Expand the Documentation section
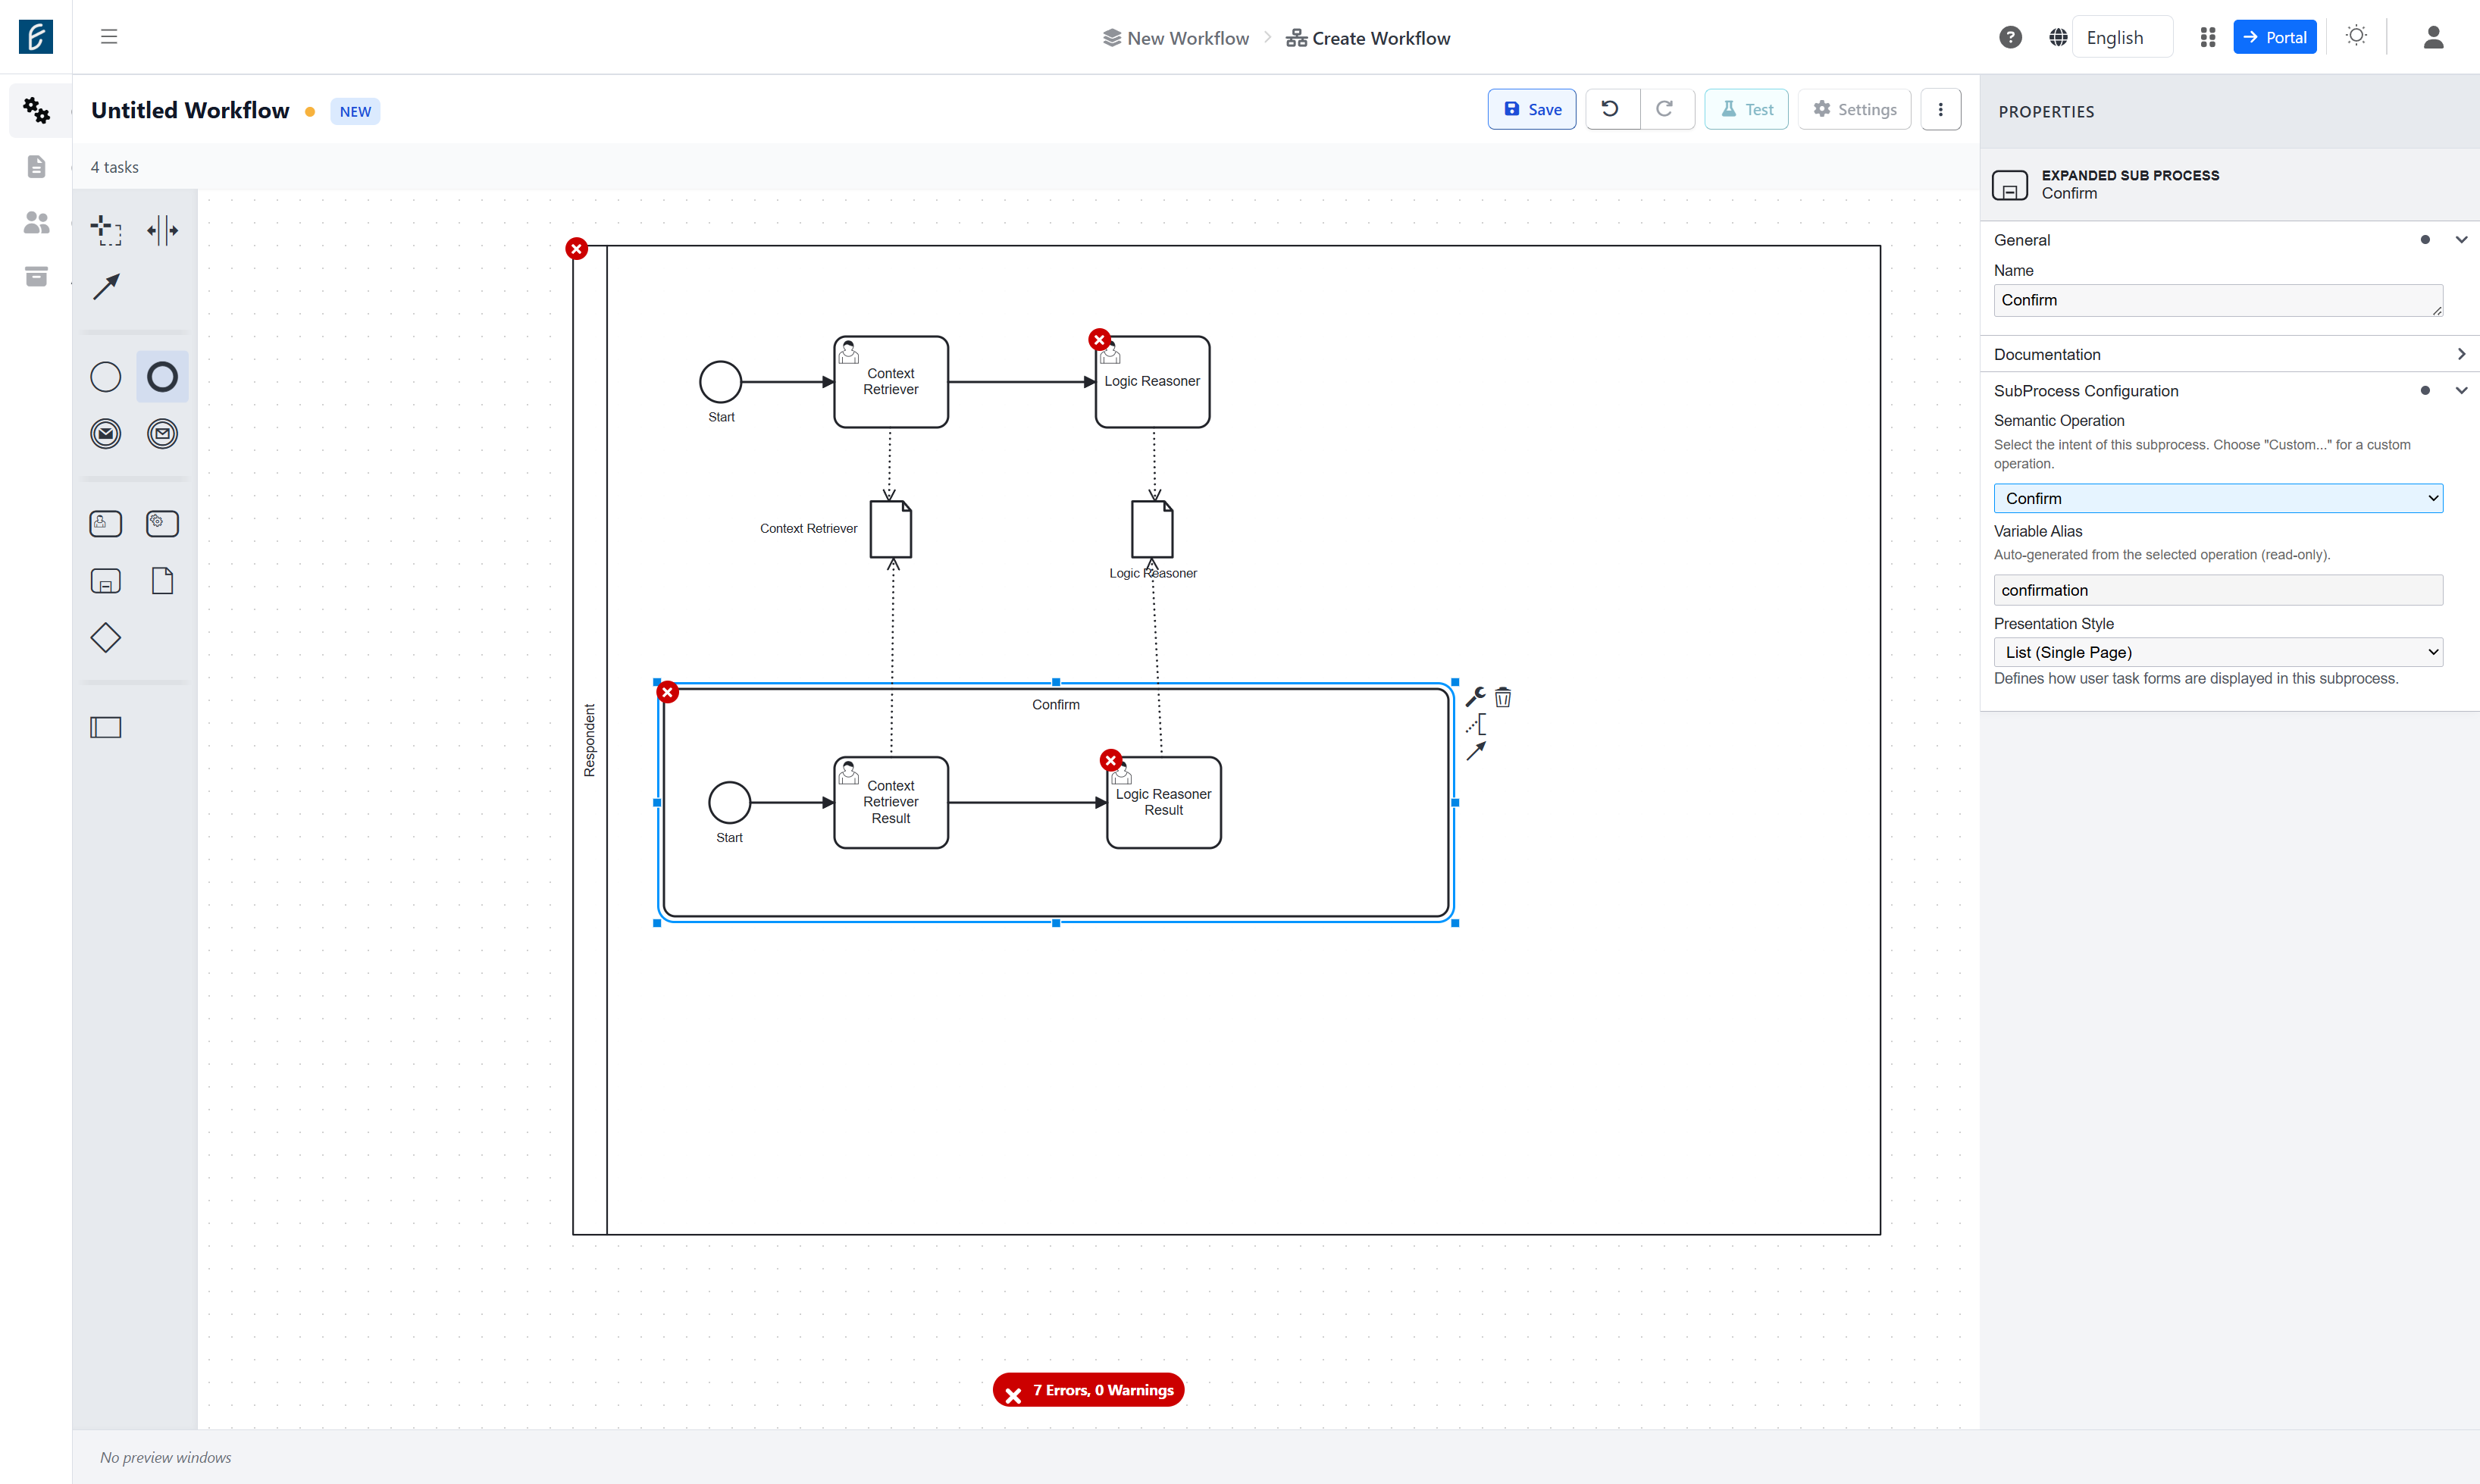Image resolution: width=2480 pixels, height=1484 pixels. (2461, 354)
